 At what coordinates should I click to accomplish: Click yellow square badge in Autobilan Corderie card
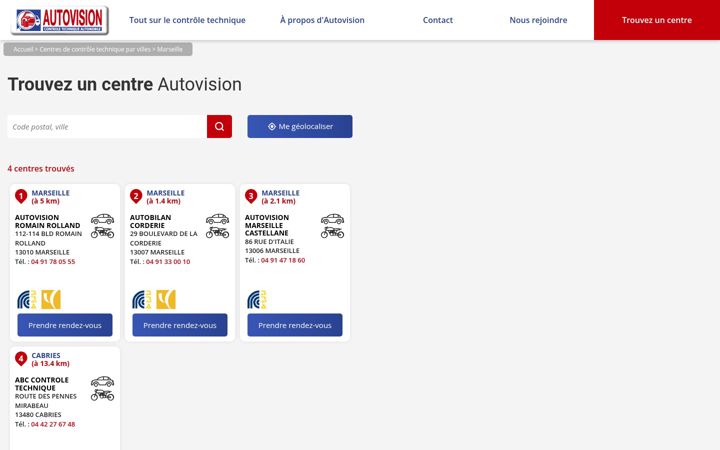(x=166, y=299)
